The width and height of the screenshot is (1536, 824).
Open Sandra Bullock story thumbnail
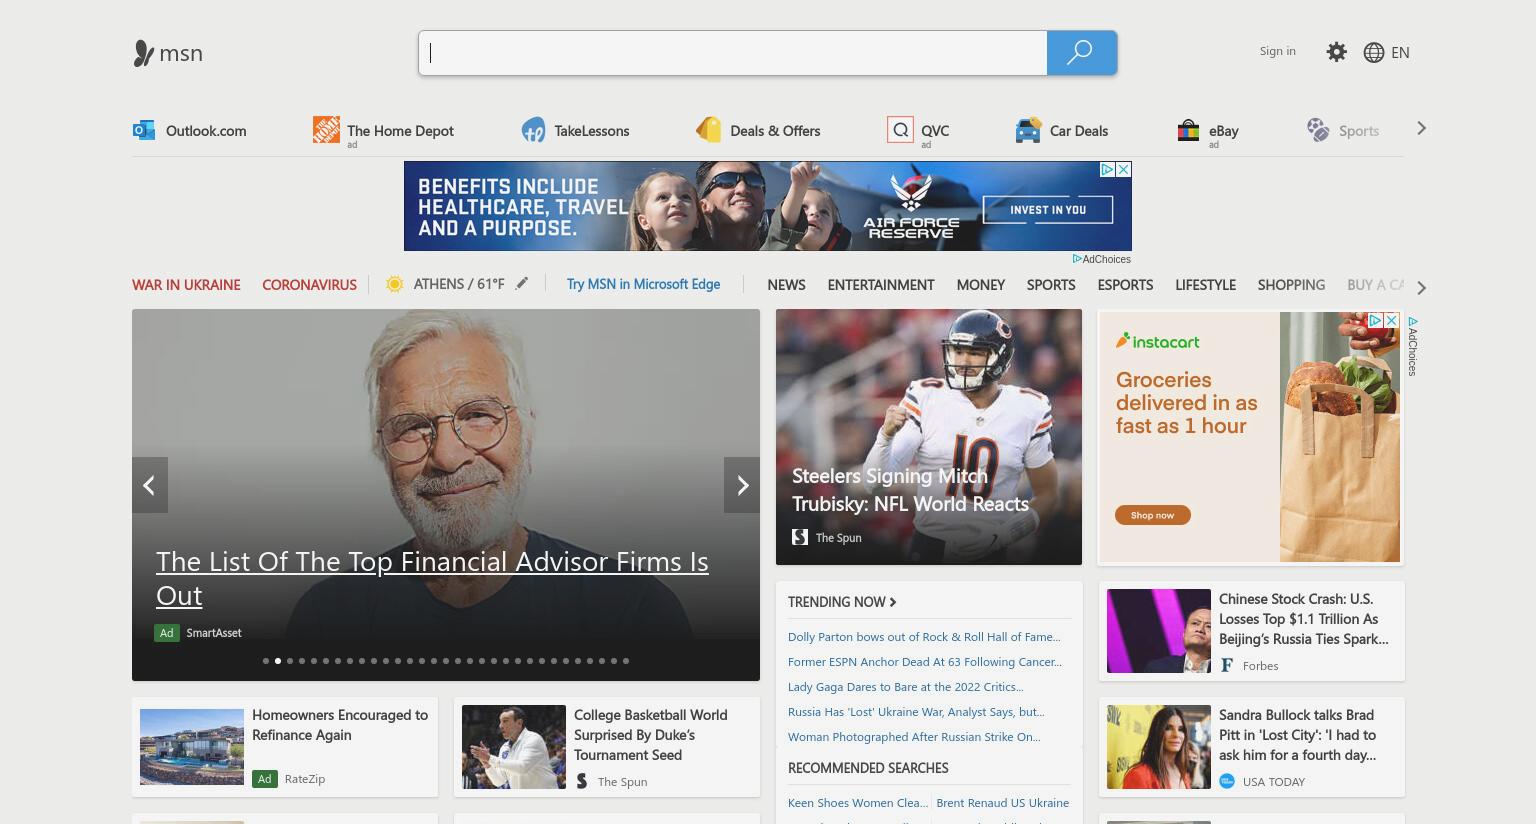(1159, 747)
